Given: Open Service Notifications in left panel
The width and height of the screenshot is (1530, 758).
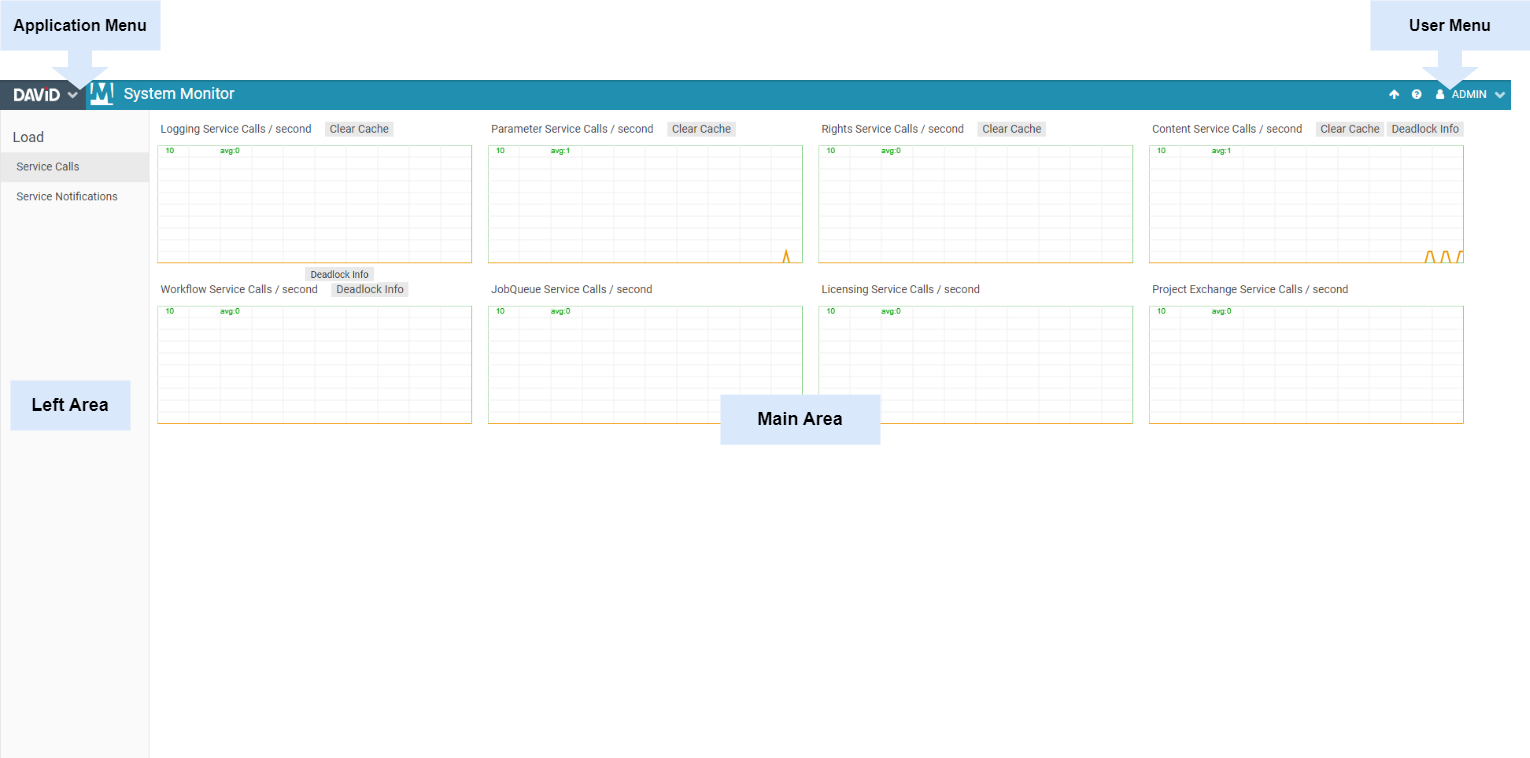Looking at the screenshot, I should click(x=67, y=197).
